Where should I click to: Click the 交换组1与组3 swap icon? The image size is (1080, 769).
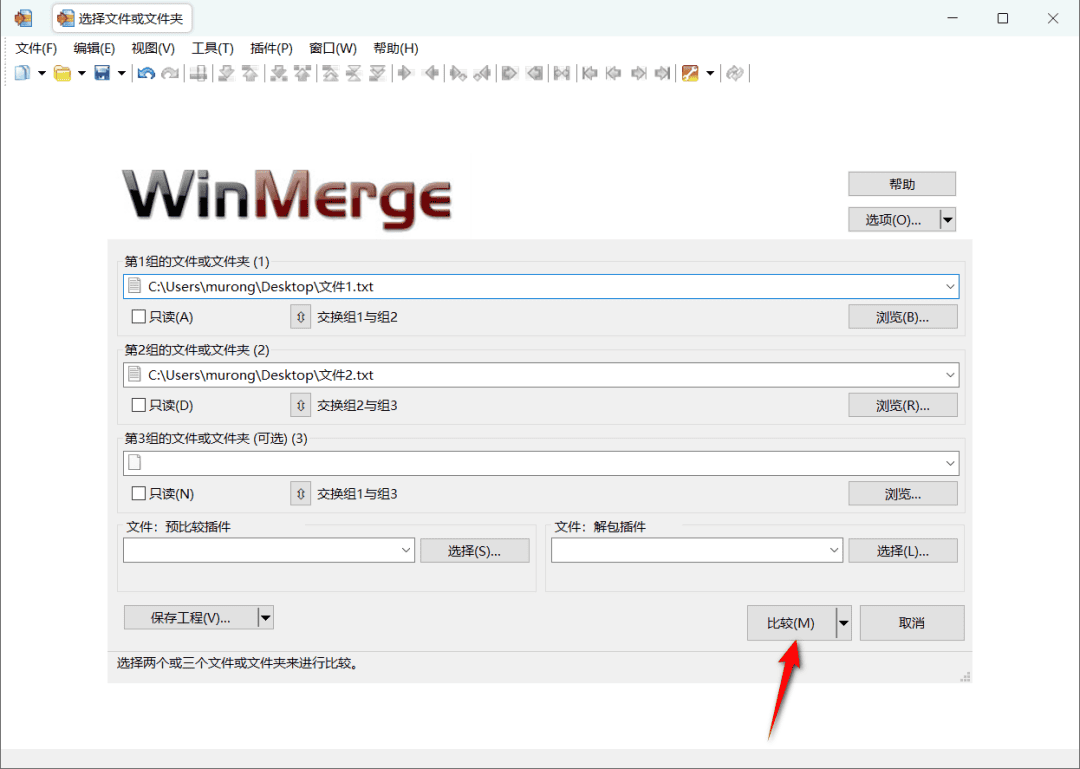300,493
